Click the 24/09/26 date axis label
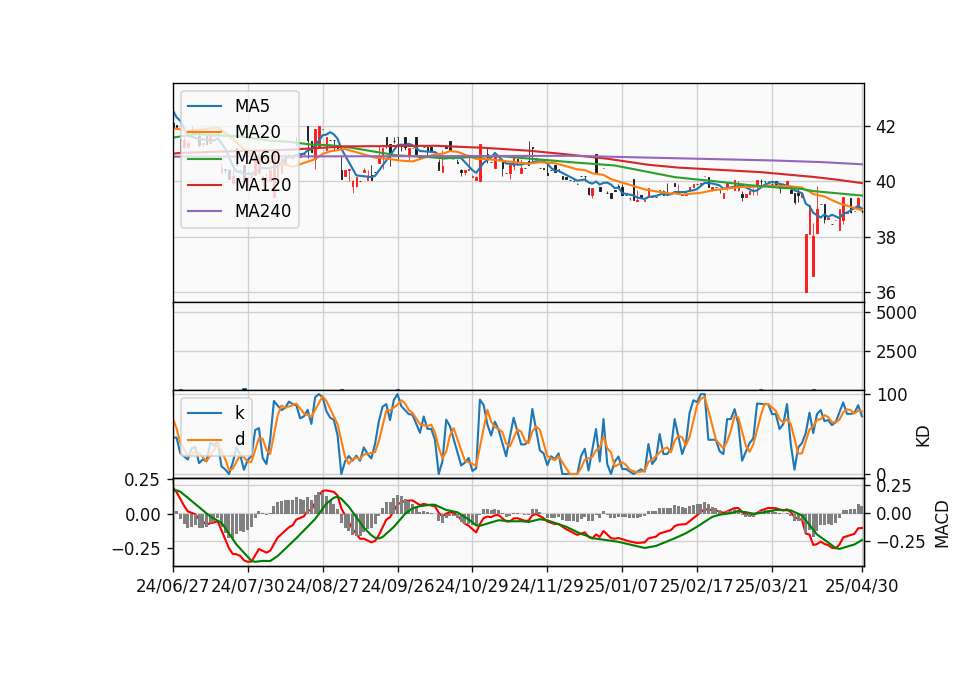The height and width of the screenshot is (690, 960). tap(397, 587)
